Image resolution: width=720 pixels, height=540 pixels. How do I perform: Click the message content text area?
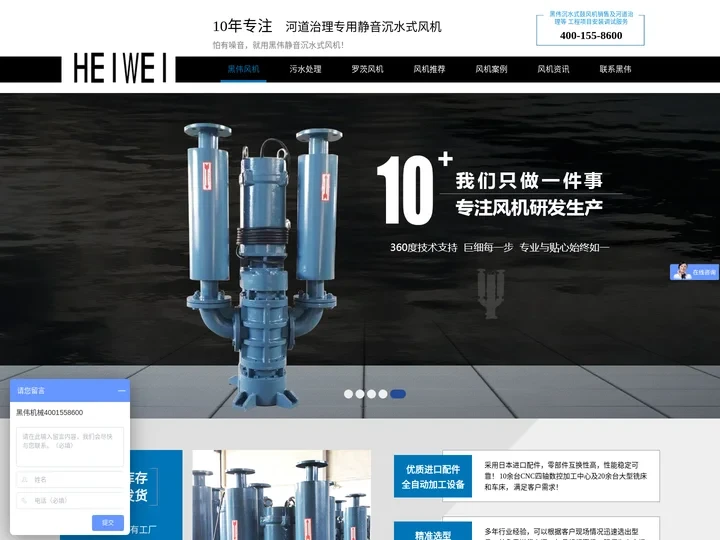(70, 447)
